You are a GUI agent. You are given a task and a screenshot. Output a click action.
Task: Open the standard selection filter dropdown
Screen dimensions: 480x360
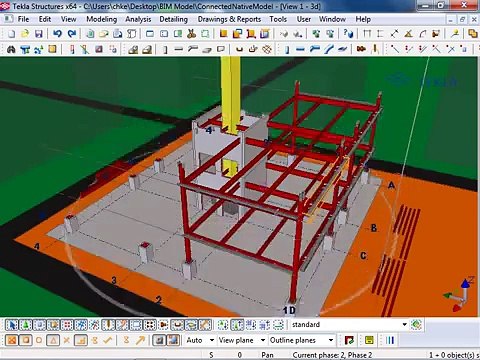coord(404,324)
